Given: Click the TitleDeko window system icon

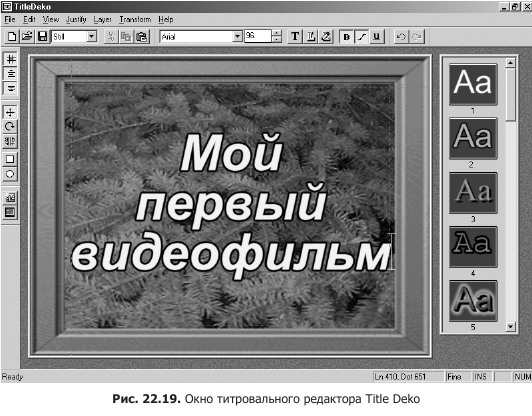Looking at the screenshot, I should 6,6.
